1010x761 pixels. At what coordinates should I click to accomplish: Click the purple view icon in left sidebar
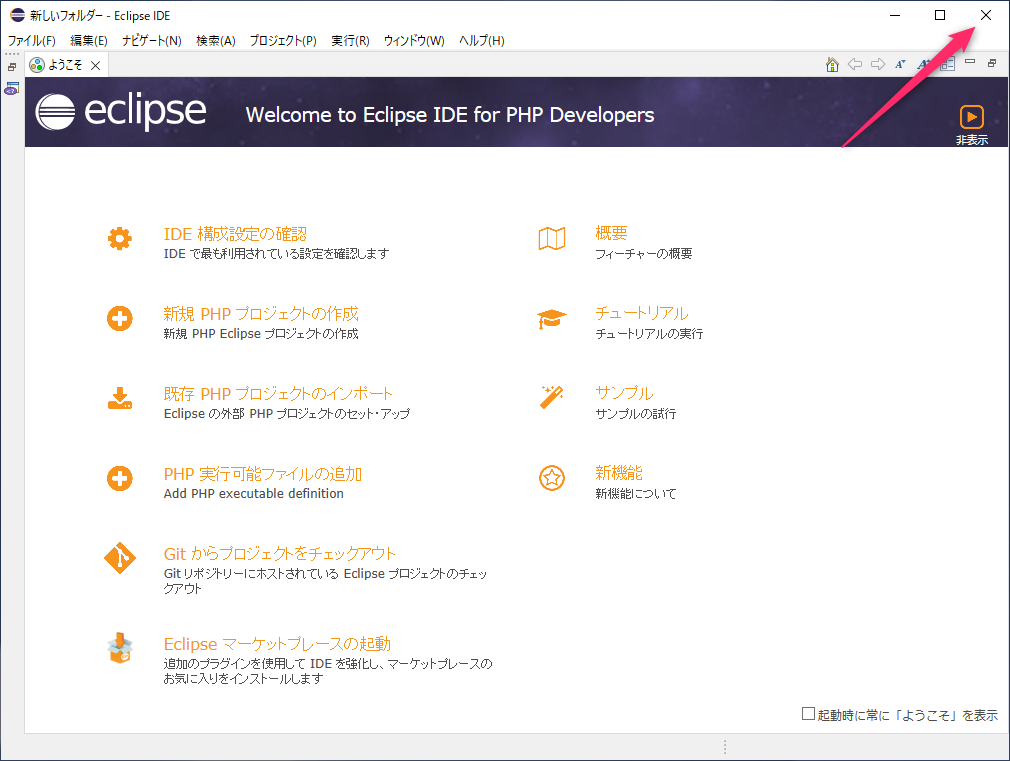pos(12,89)
